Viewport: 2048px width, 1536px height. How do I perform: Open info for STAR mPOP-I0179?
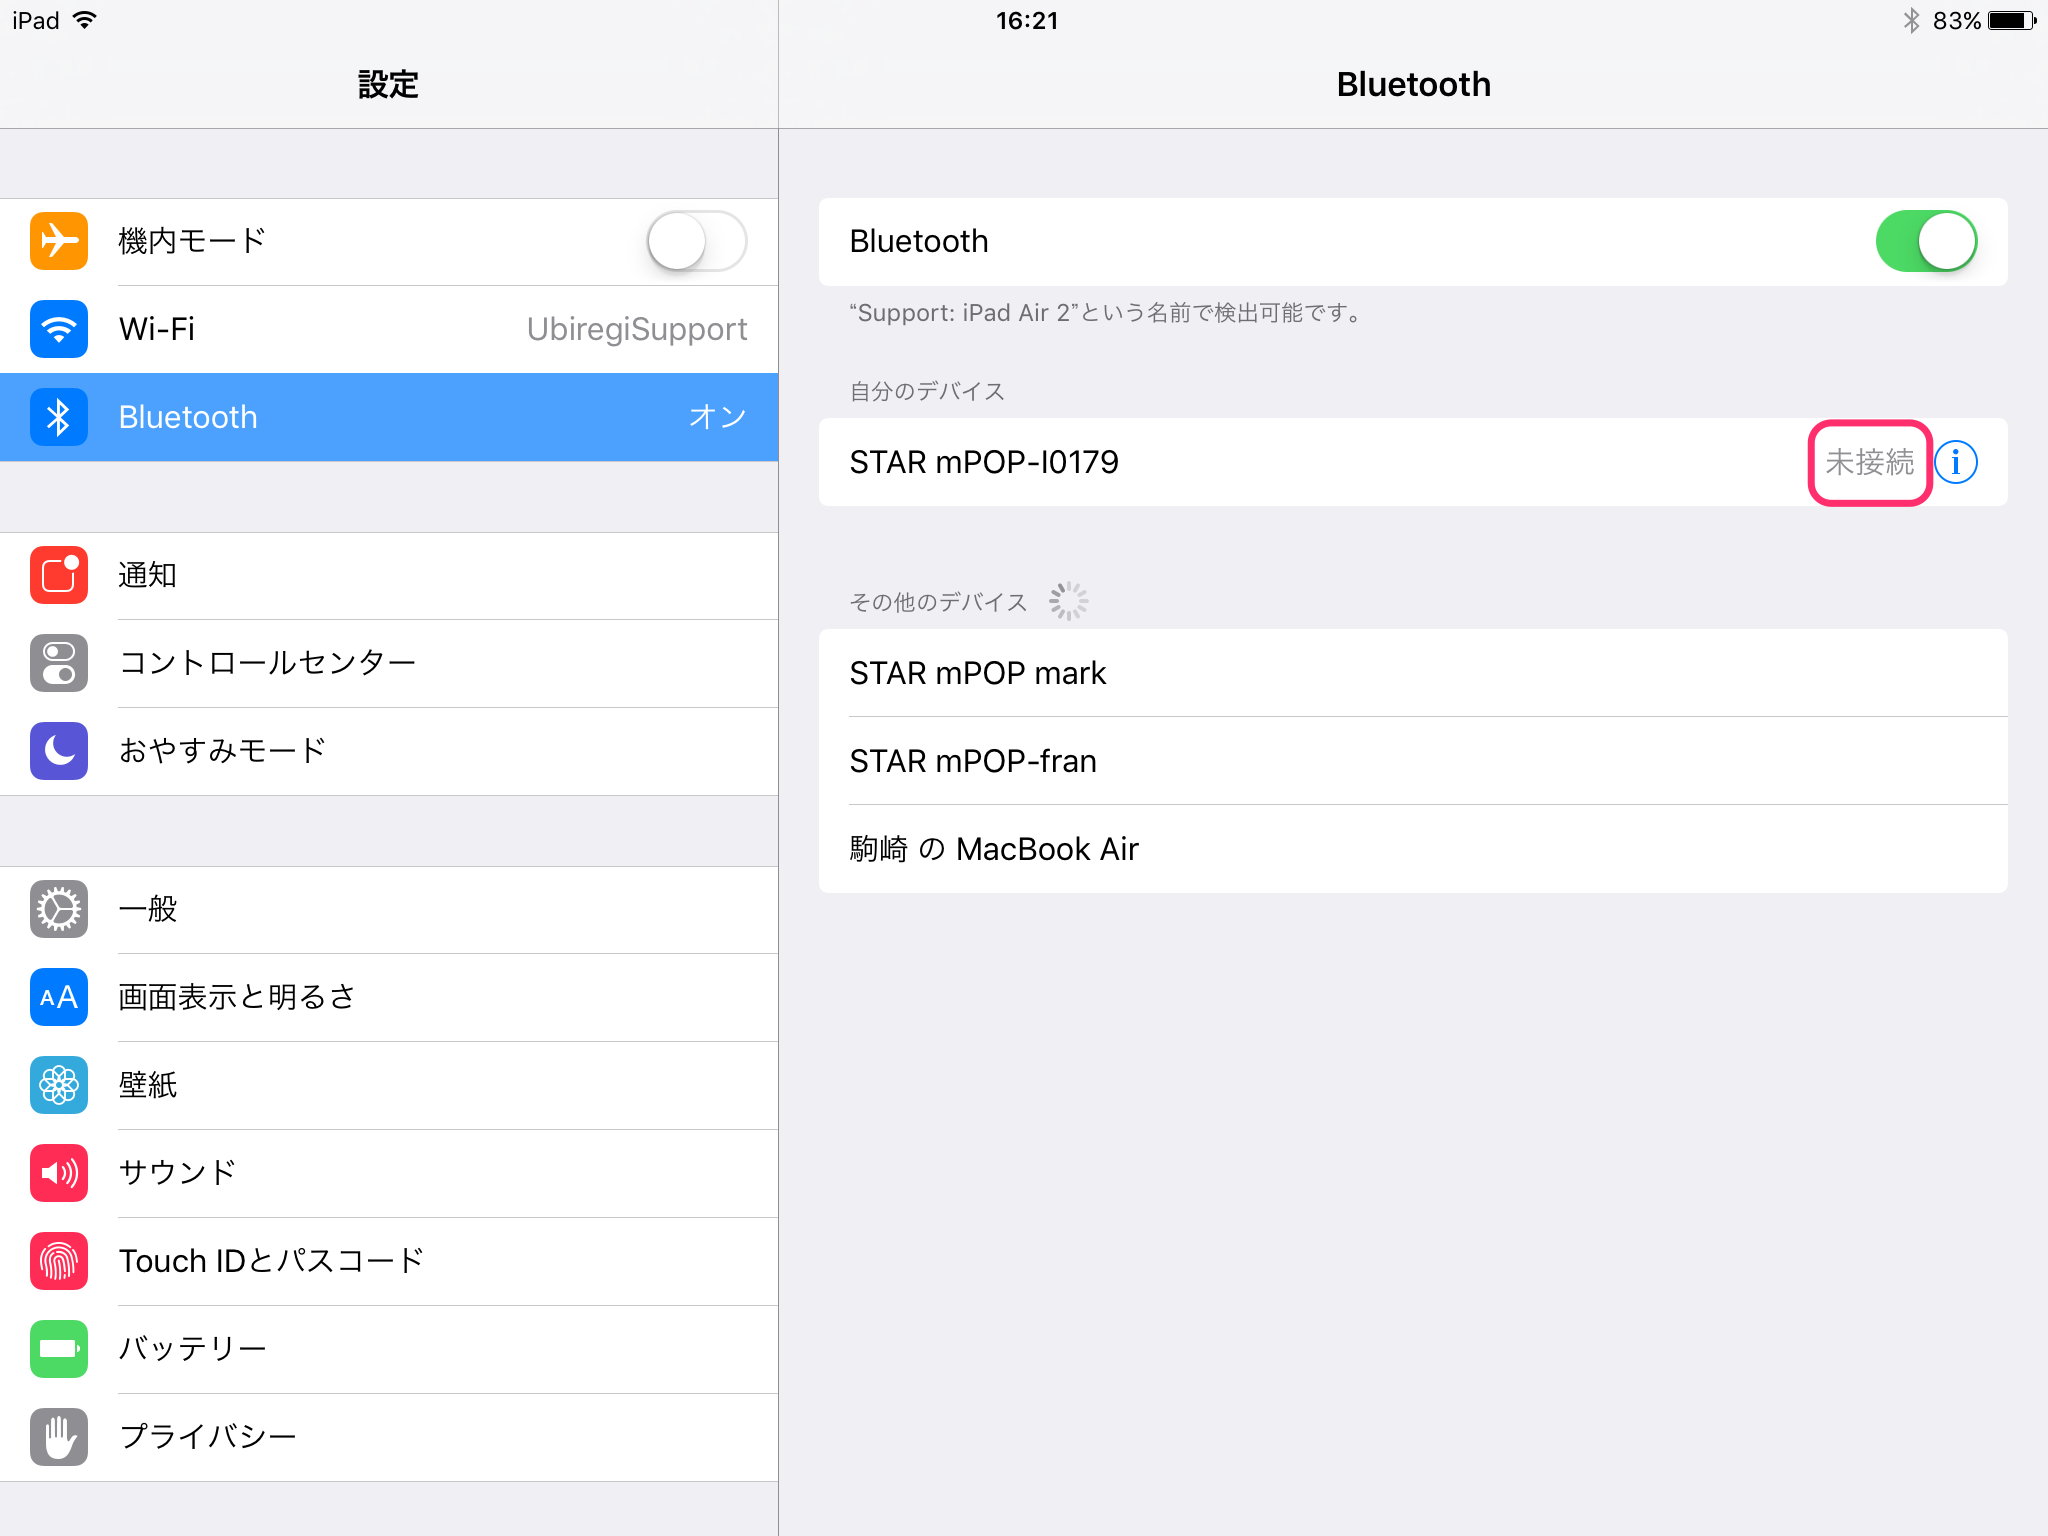tap(1956, 462)
